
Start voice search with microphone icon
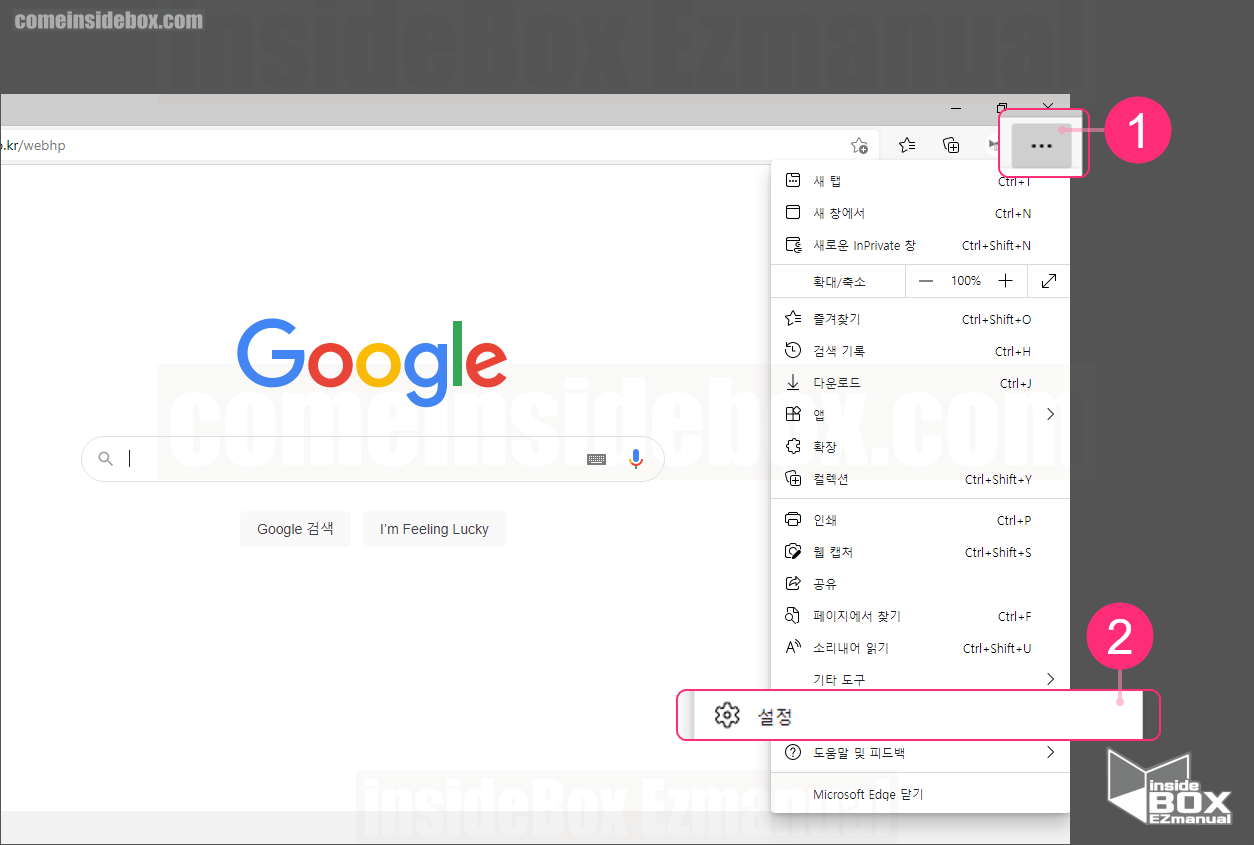[636, 459]
